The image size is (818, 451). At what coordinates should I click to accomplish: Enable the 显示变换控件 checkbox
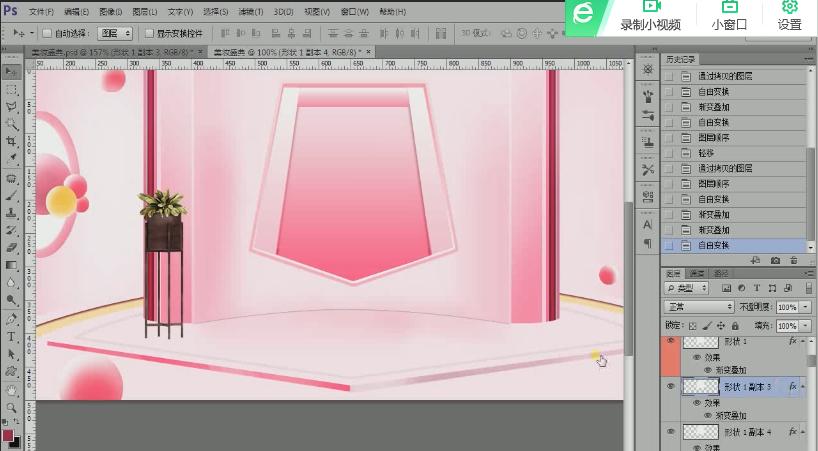pyautogui.click(x=149, y=33)
